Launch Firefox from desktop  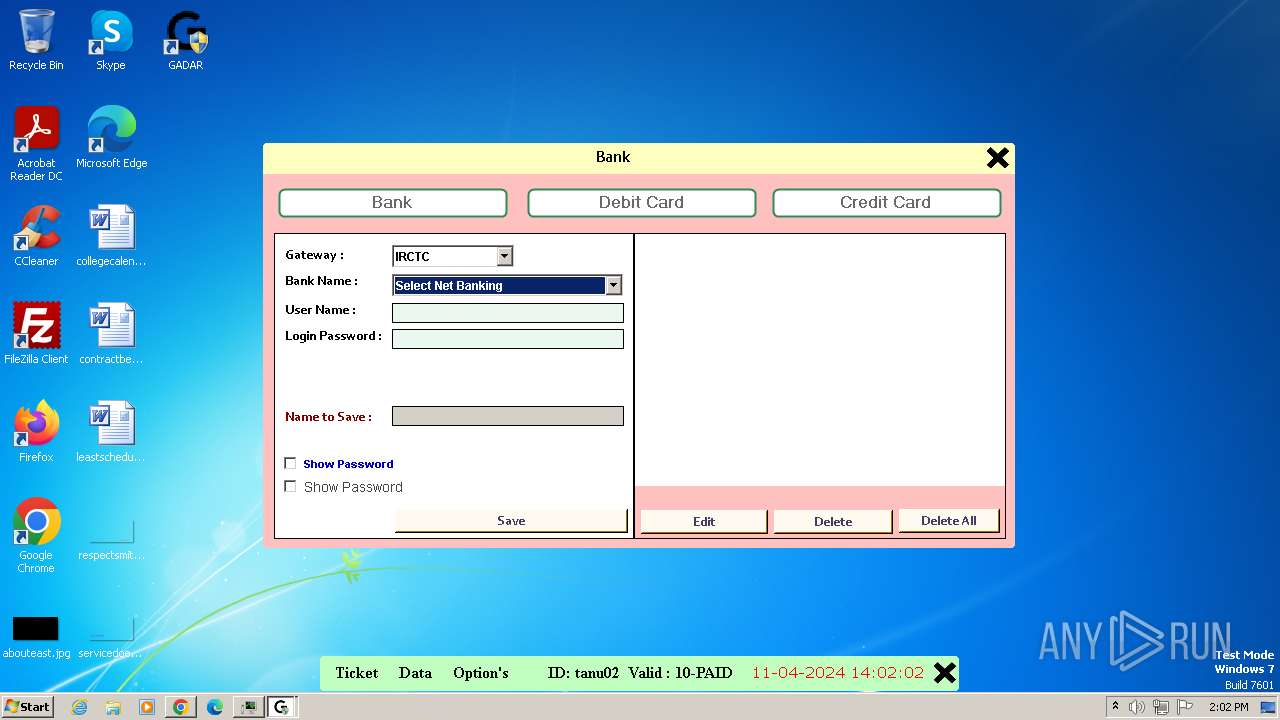(x=36, y=432)
